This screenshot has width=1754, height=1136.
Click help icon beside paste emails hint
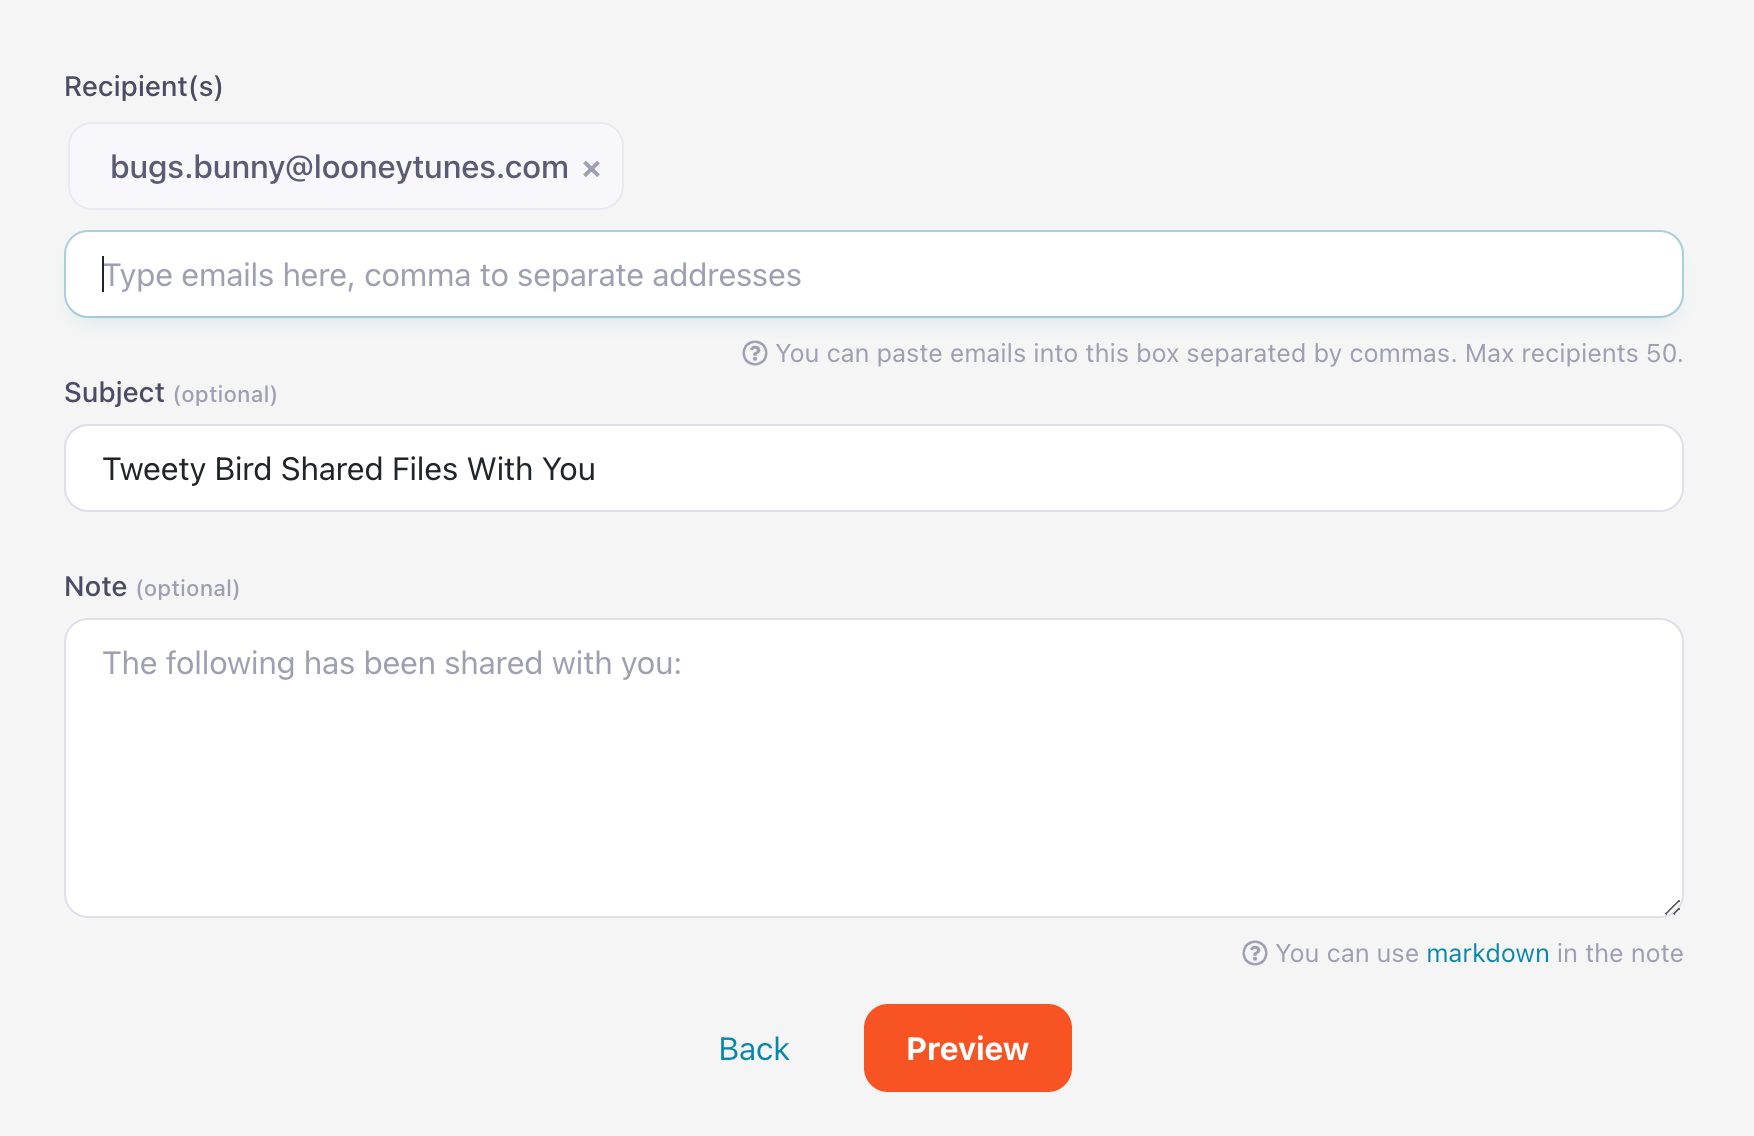(755, 353)
